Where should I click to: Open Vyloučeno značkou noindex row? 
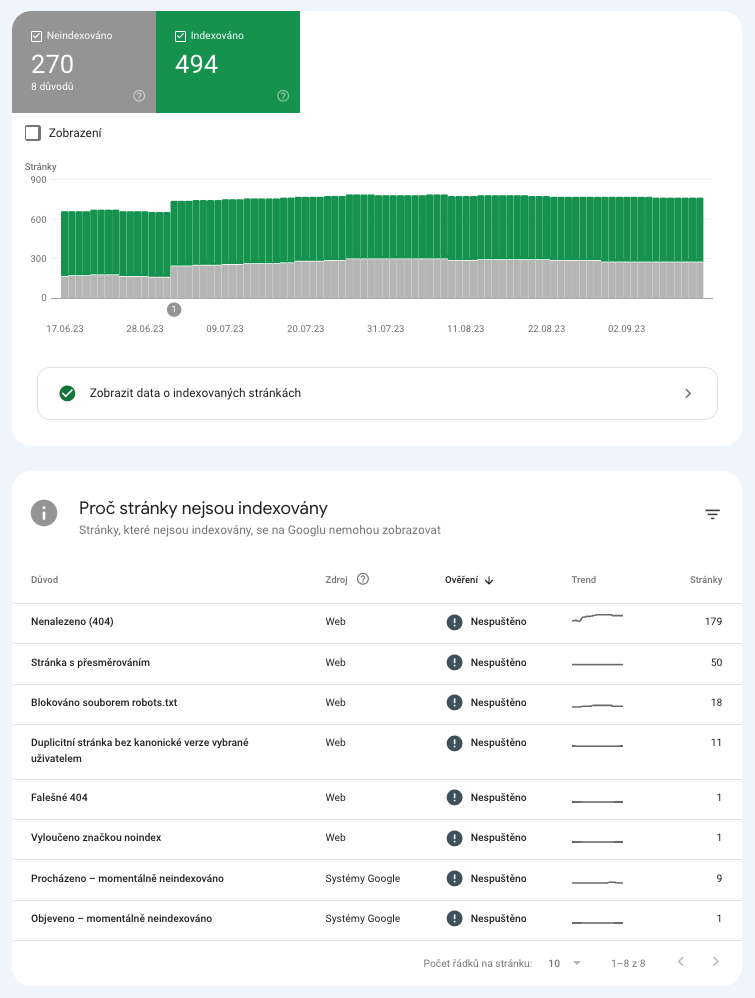click(x=377, y=838)
